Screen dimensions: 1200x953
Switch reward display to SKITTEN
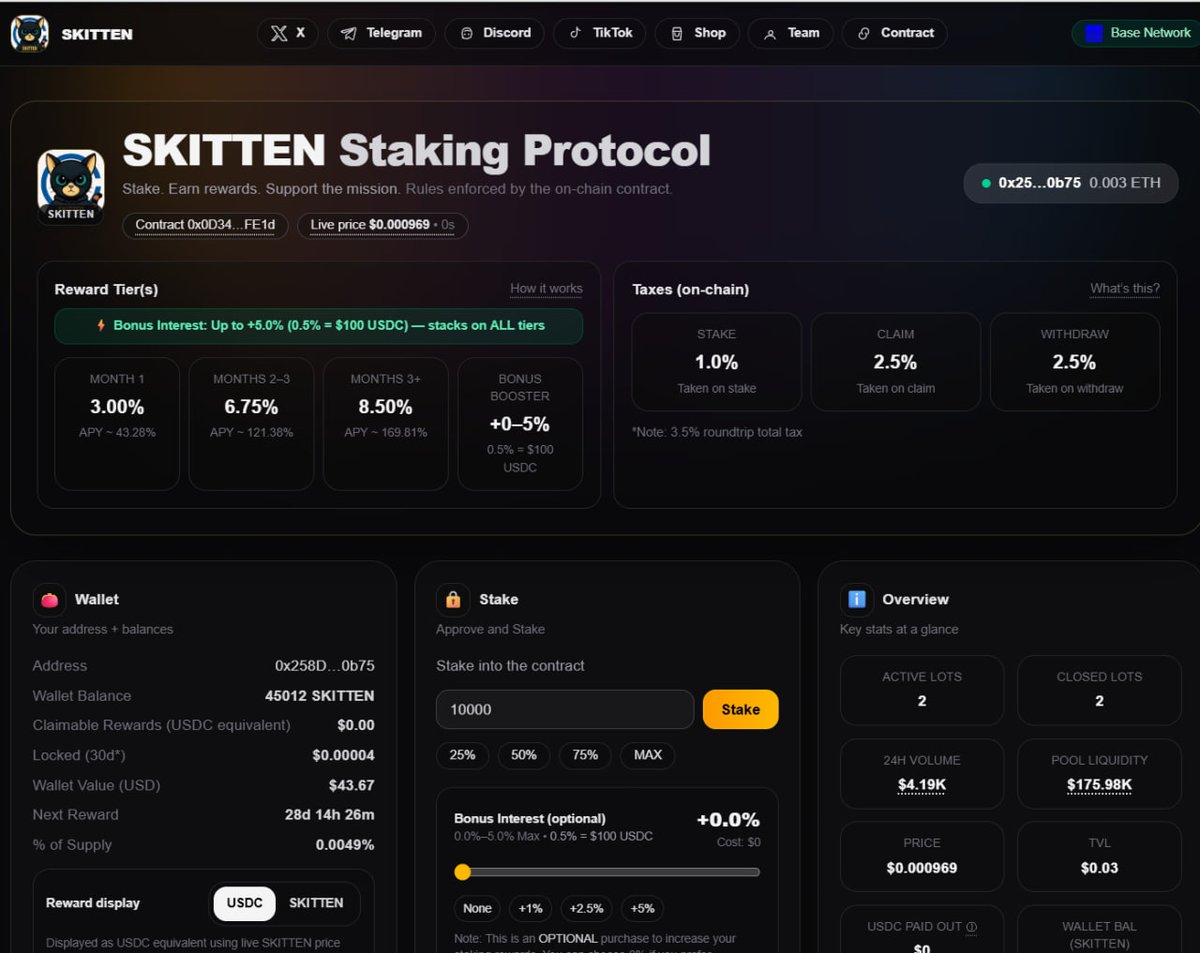pyautogui.click(x=316, y=903)
